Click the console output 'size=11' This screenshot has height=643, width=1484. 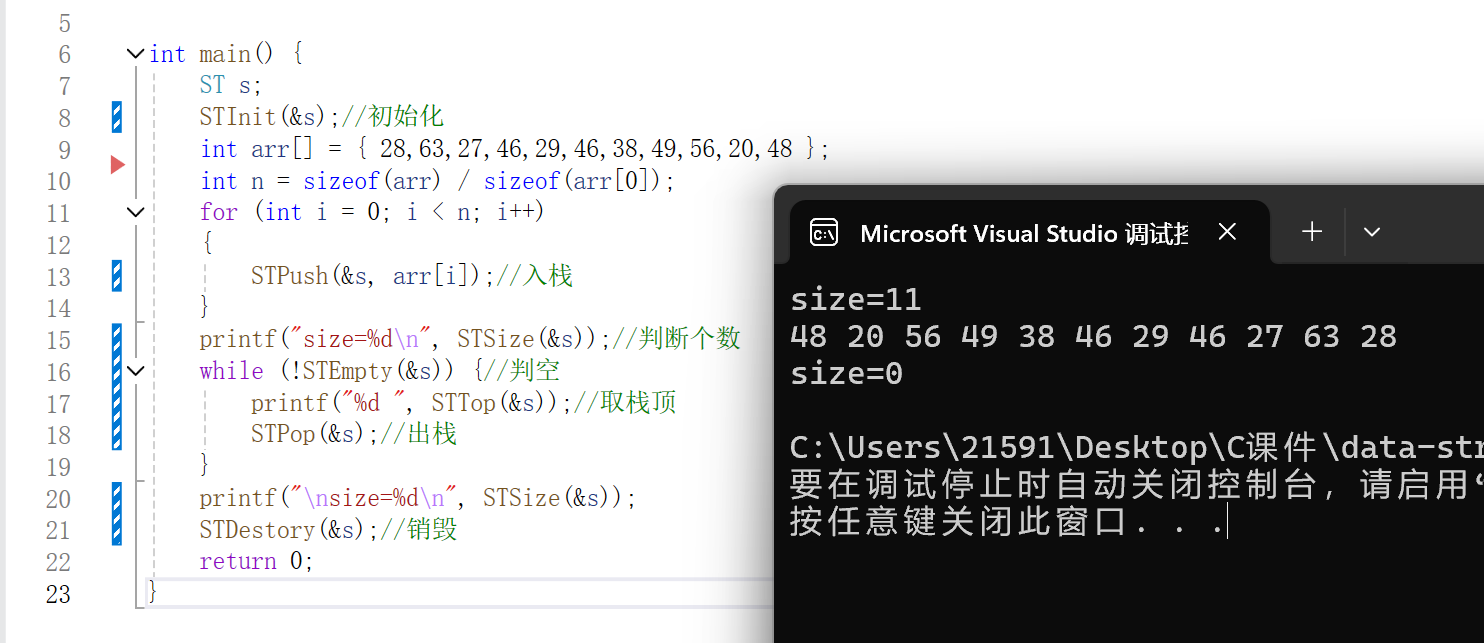[x=856, y=299]
